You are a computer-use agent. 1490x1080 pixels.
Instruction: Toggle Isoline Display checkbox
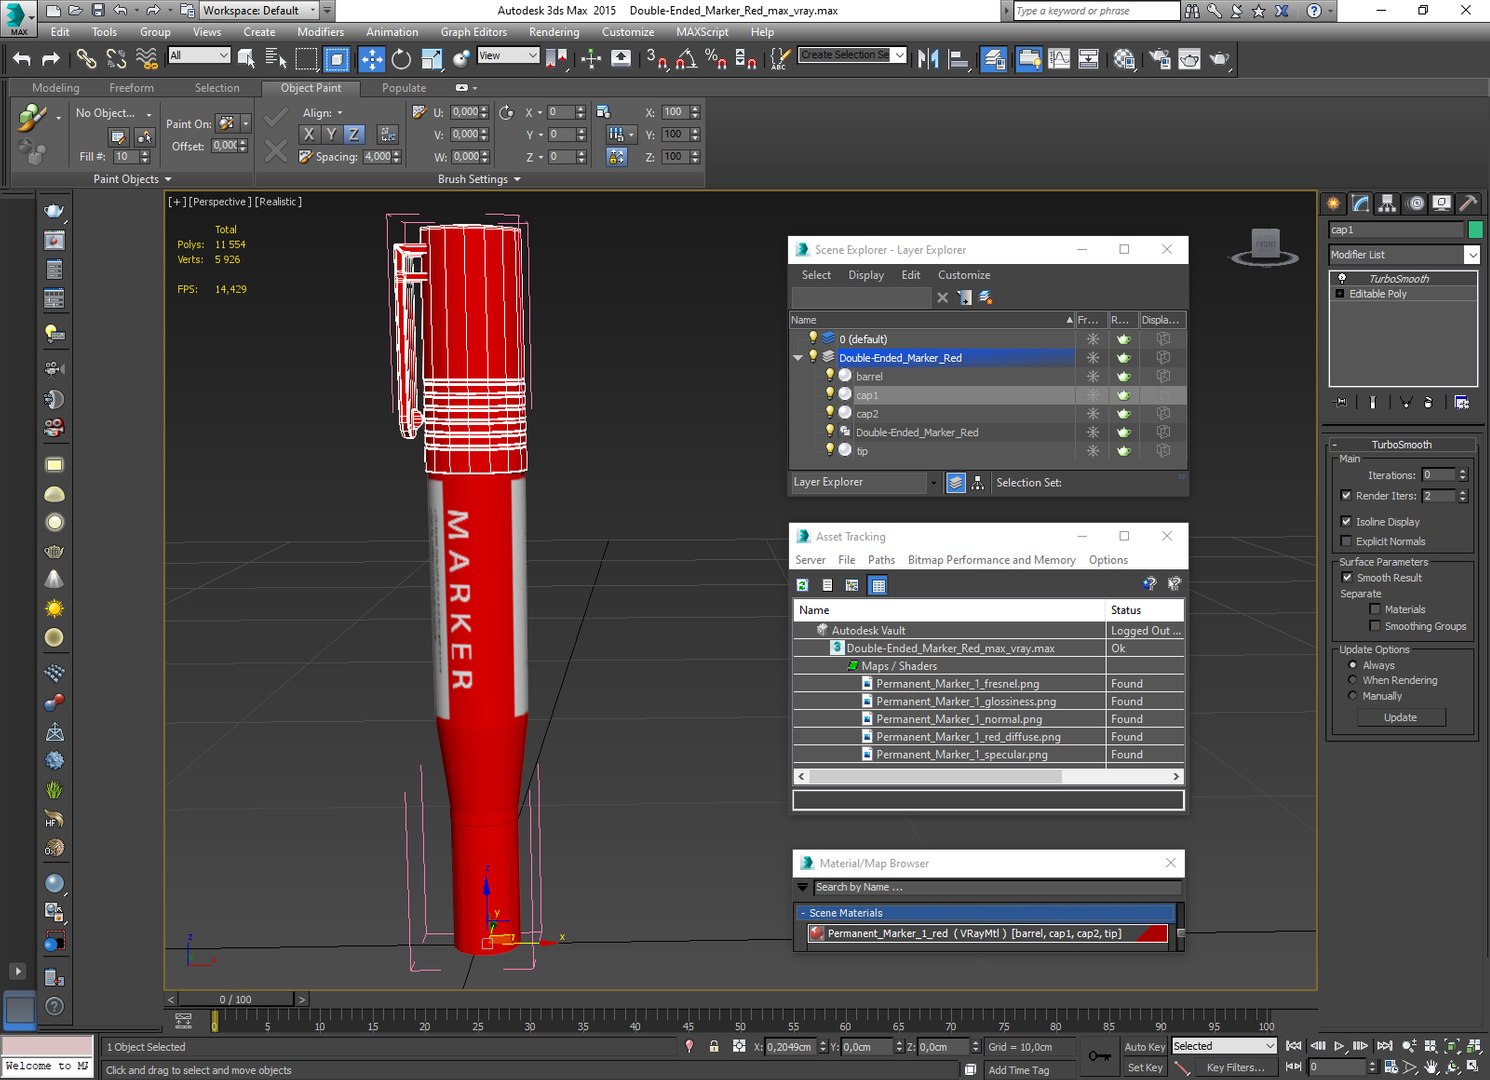click(x=1346, y=521)
